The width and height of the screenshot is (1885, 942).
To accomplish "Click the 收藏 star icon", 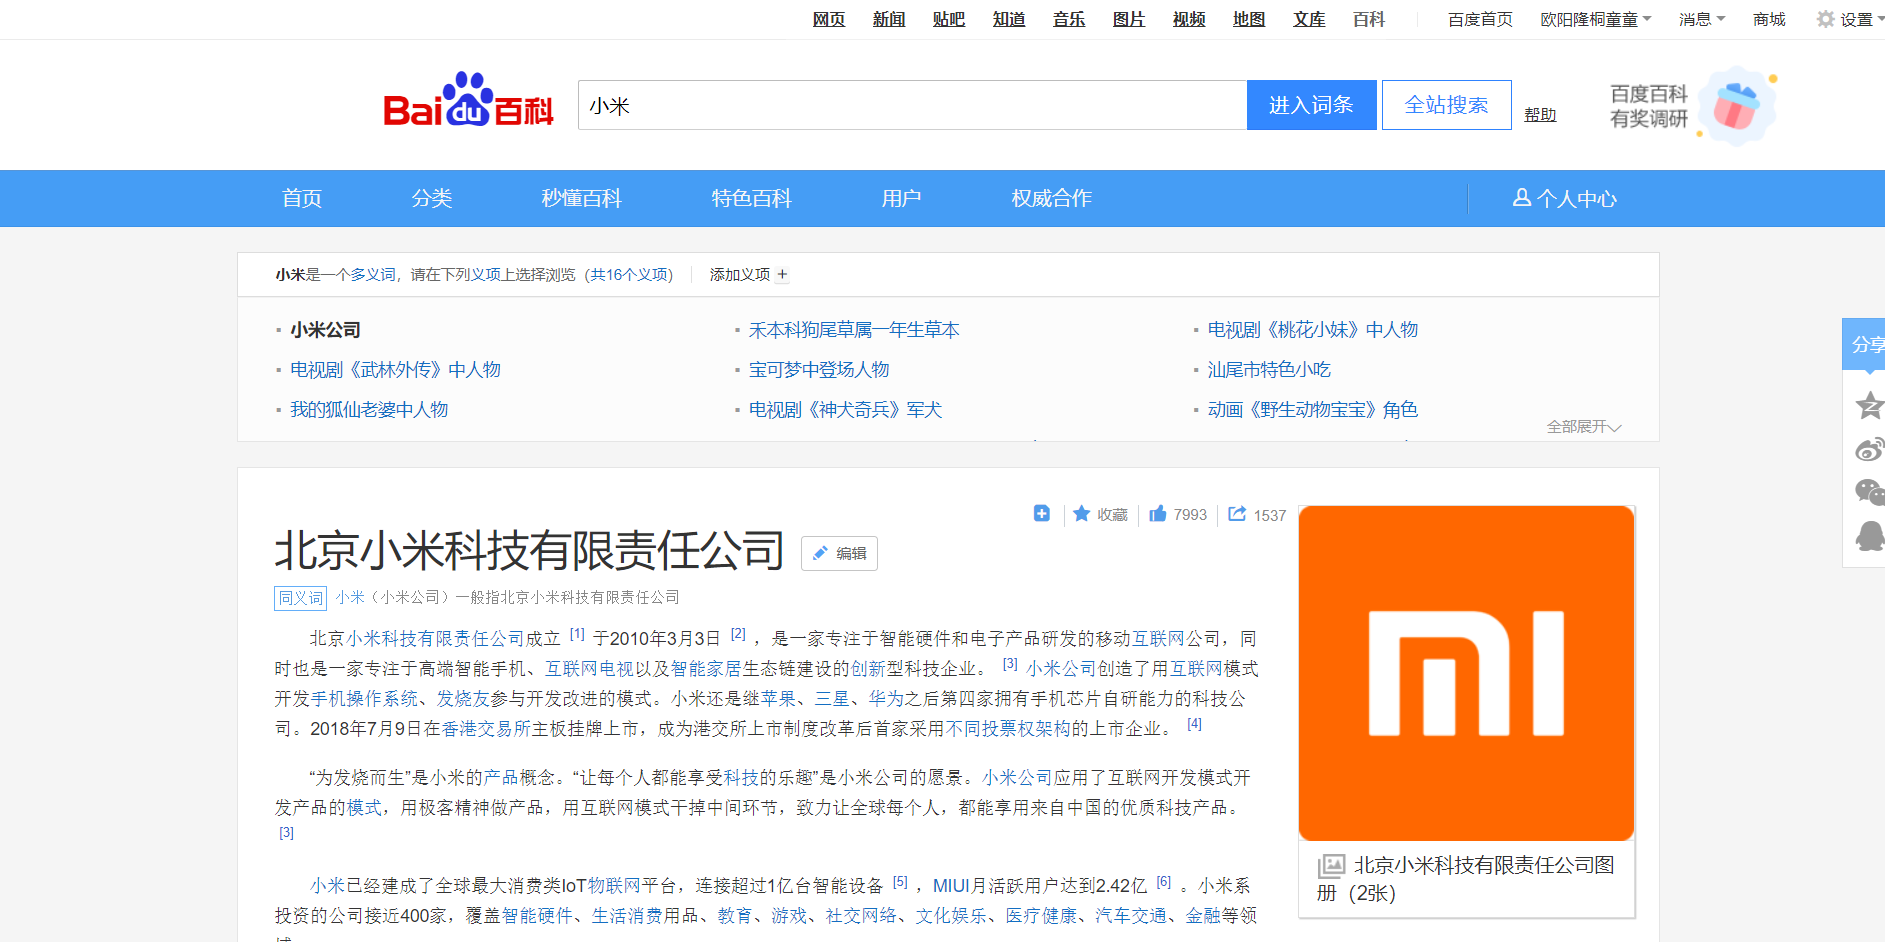I will tap(1081, 513).
